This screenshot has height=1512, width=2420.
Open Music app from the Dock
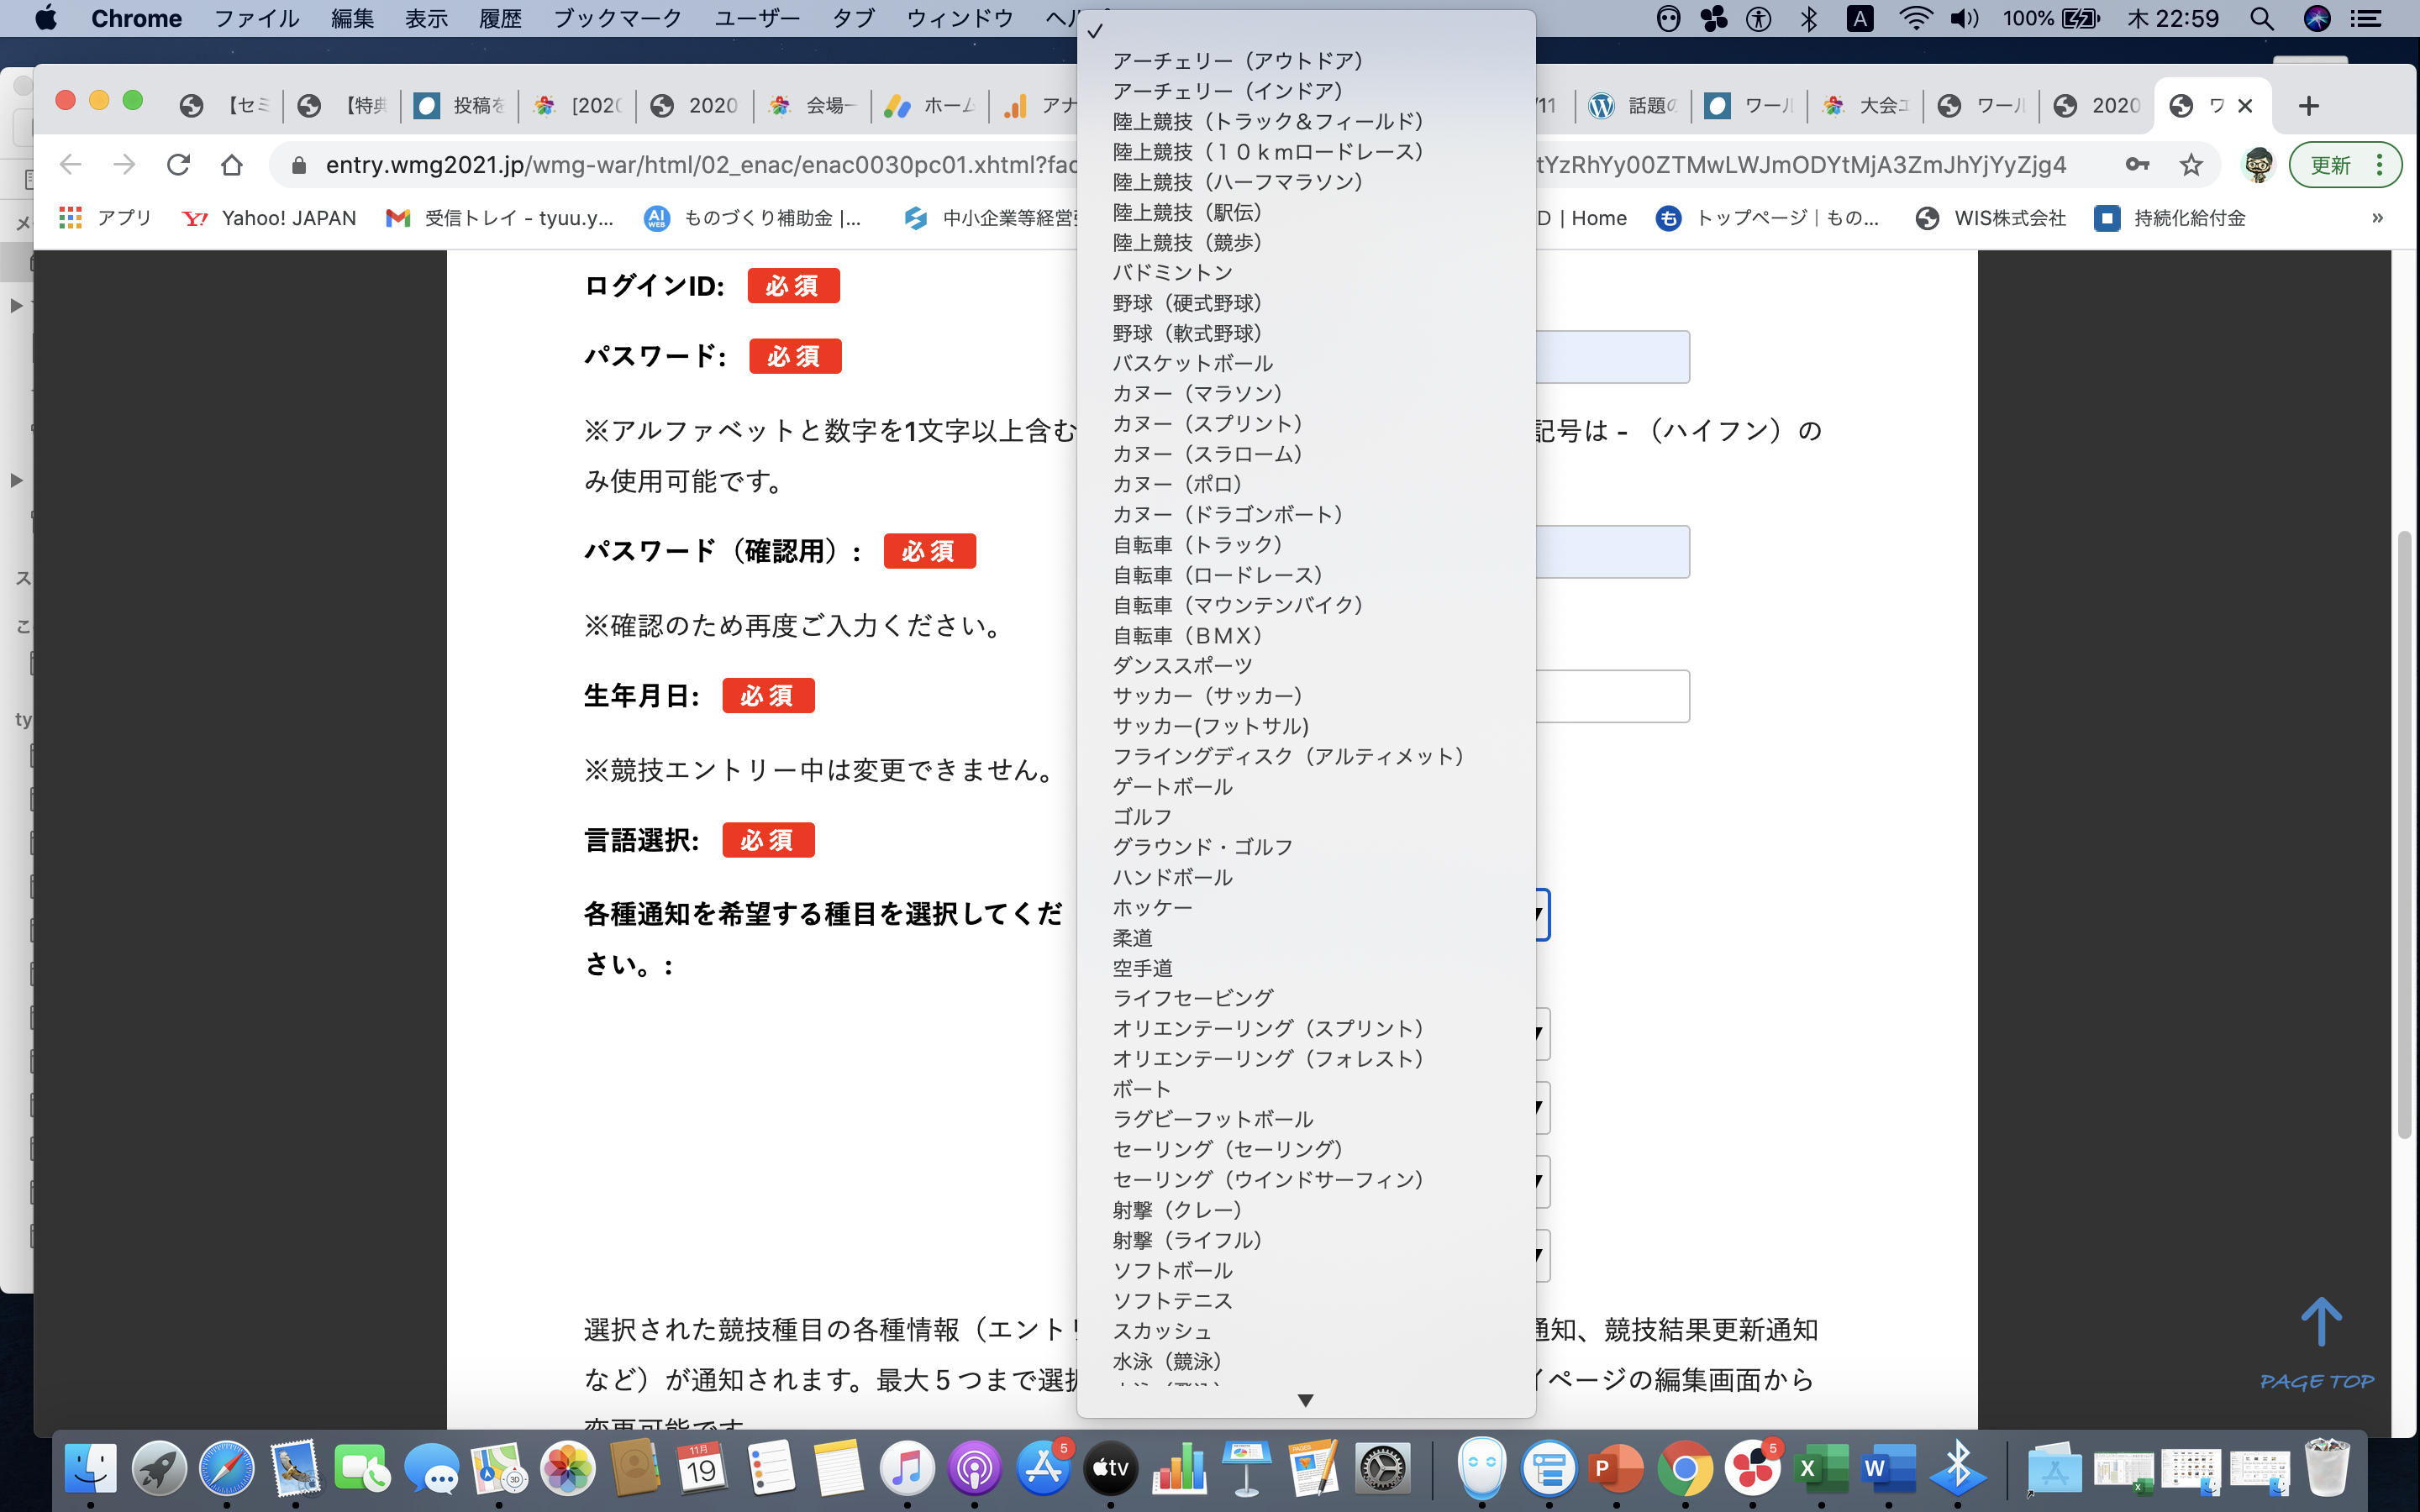pos(907,1468)
